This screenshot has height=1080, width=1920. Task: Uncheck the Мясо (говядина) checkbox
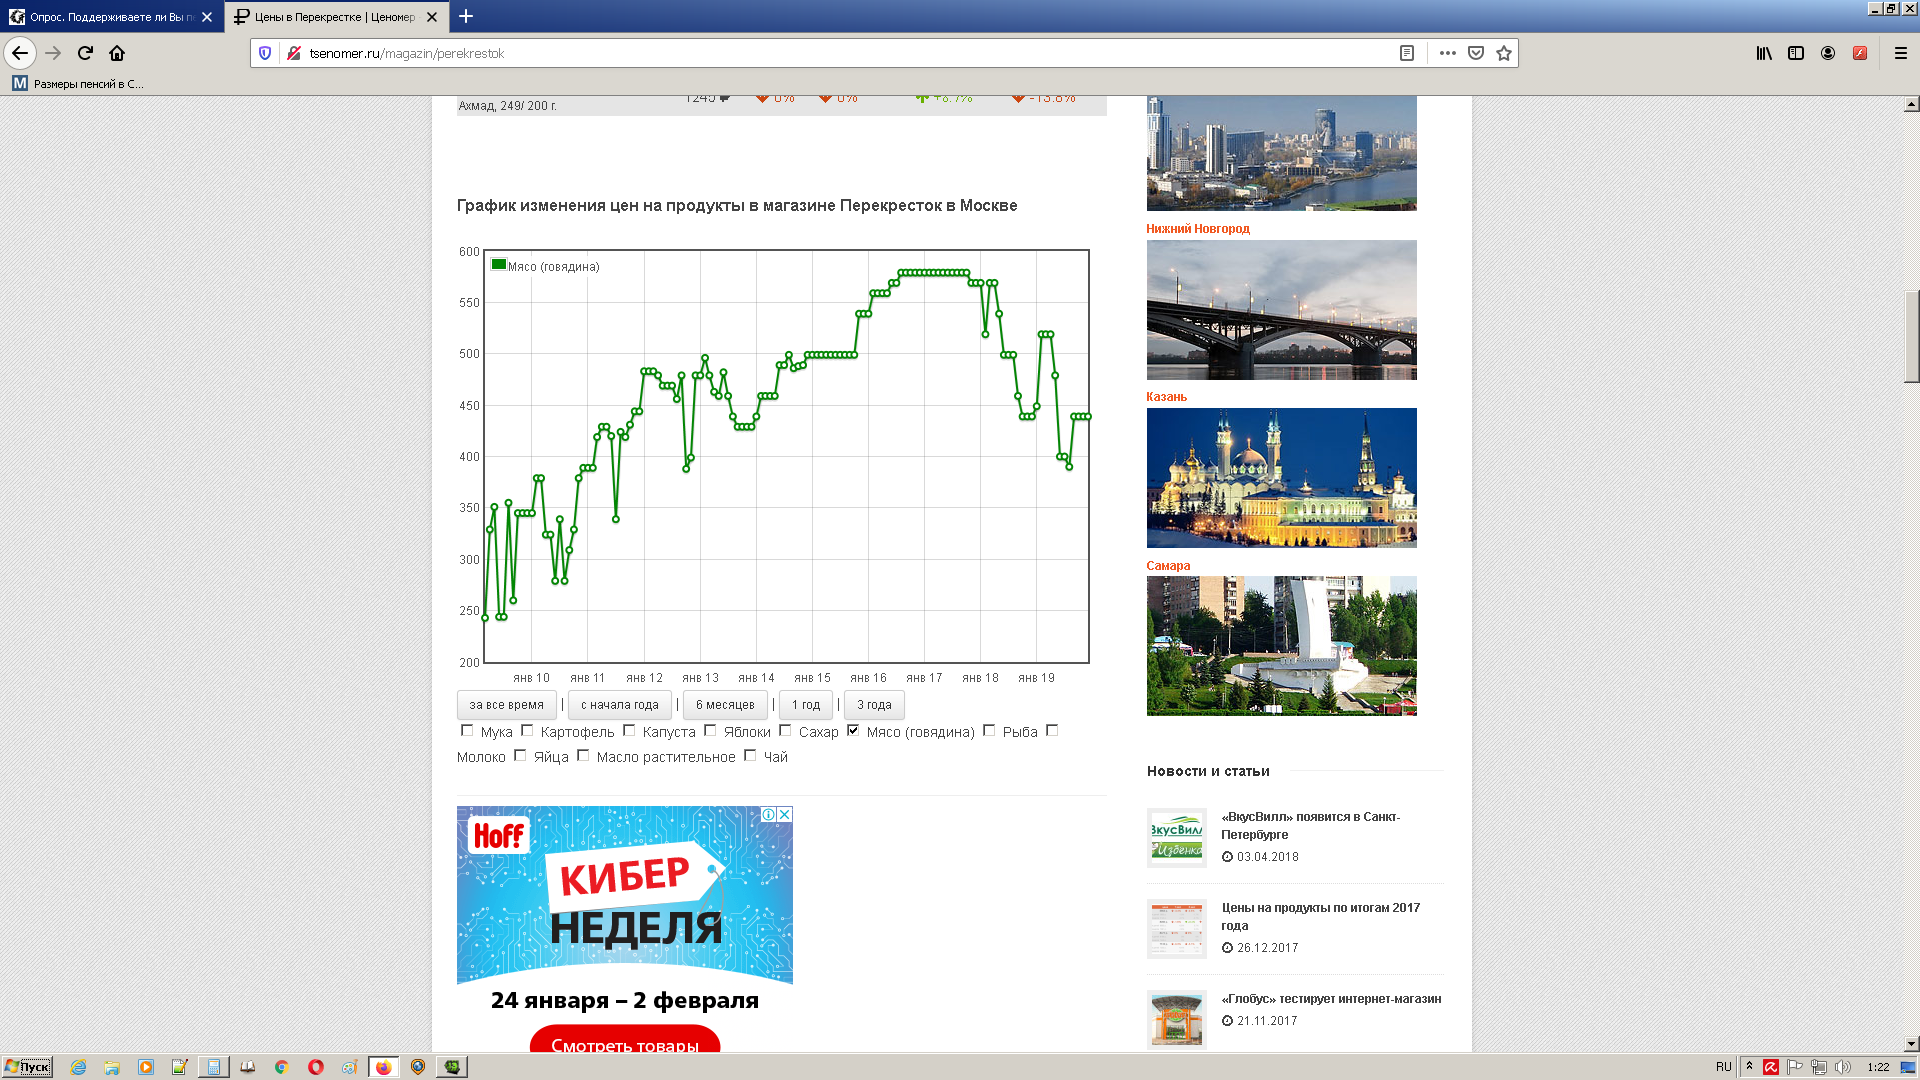[853, 730]
